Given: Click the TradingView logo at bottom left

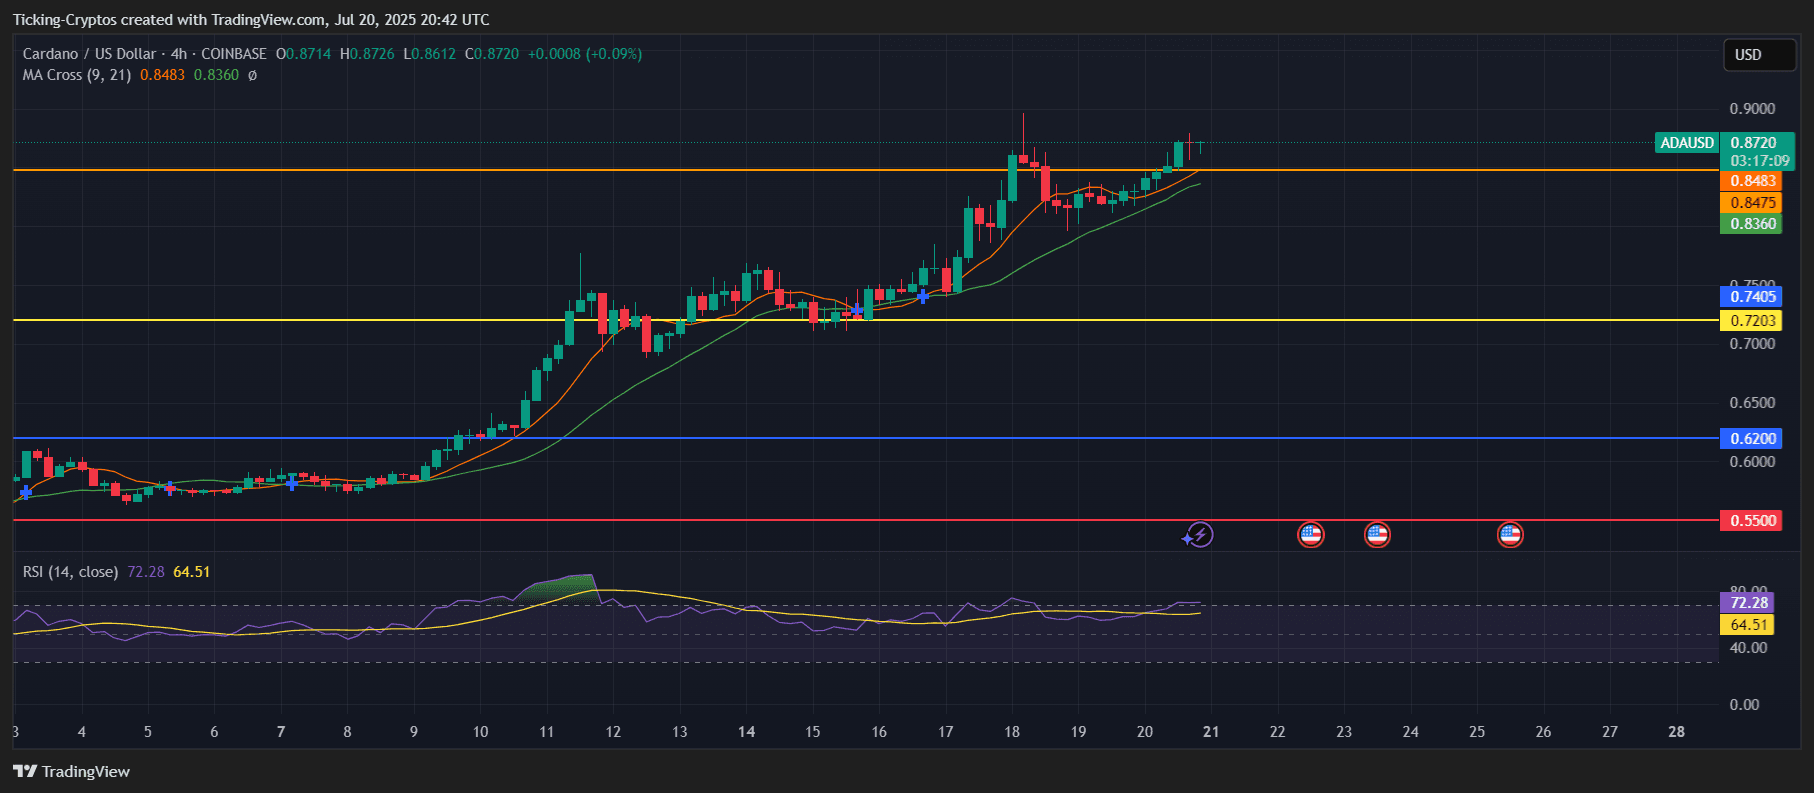Looking at the screenshot, I should coord(72,771).
